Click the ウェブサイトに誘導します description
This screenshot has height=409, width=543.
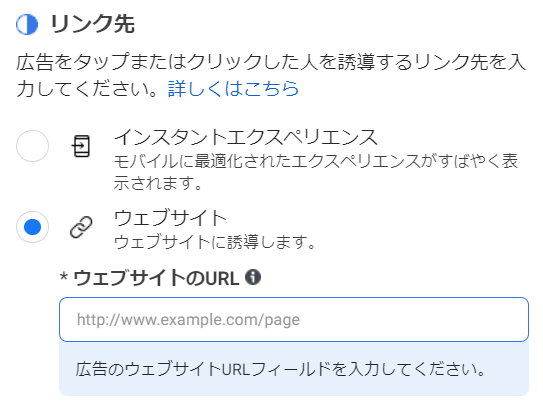215,242
